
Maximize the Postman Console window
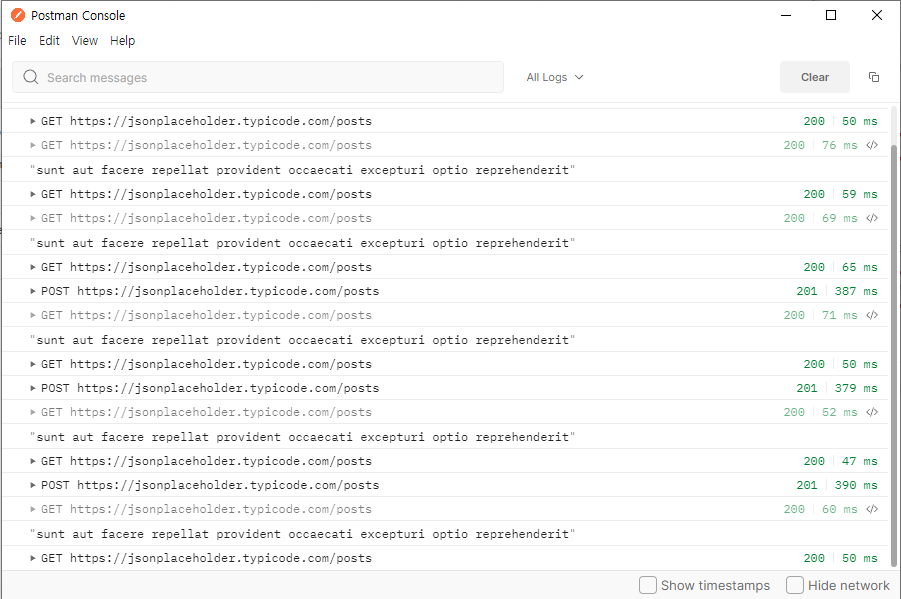pos(831,15)
